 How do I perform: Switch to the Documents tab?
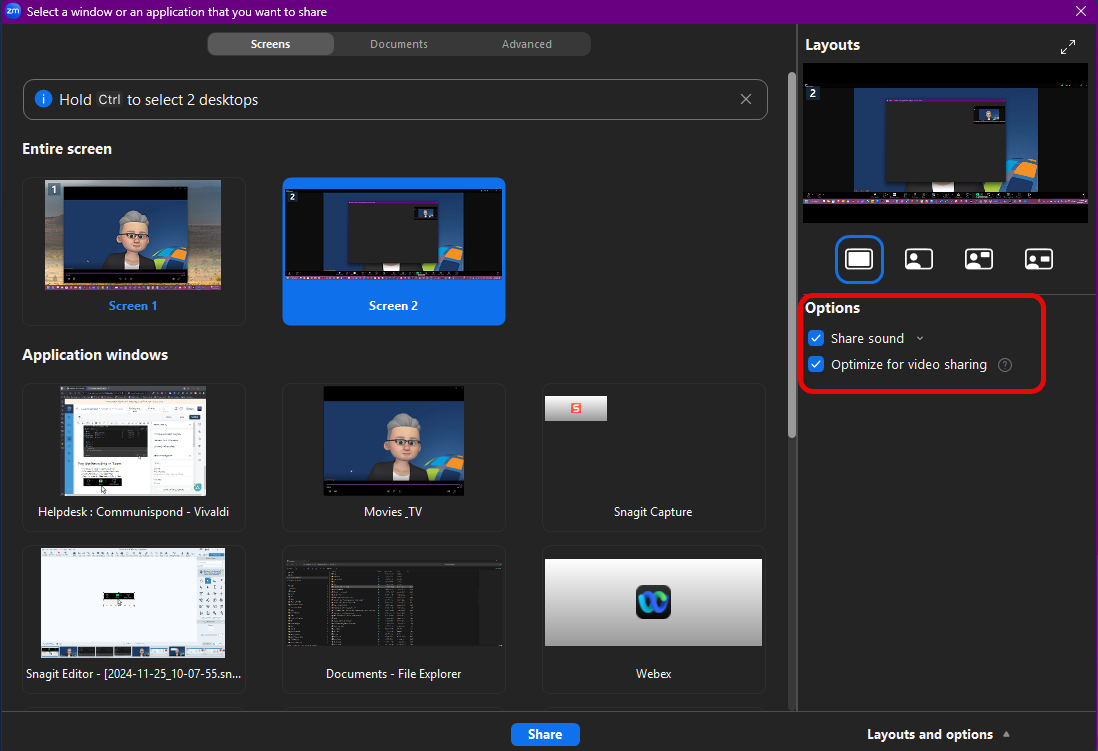point(398,44)
